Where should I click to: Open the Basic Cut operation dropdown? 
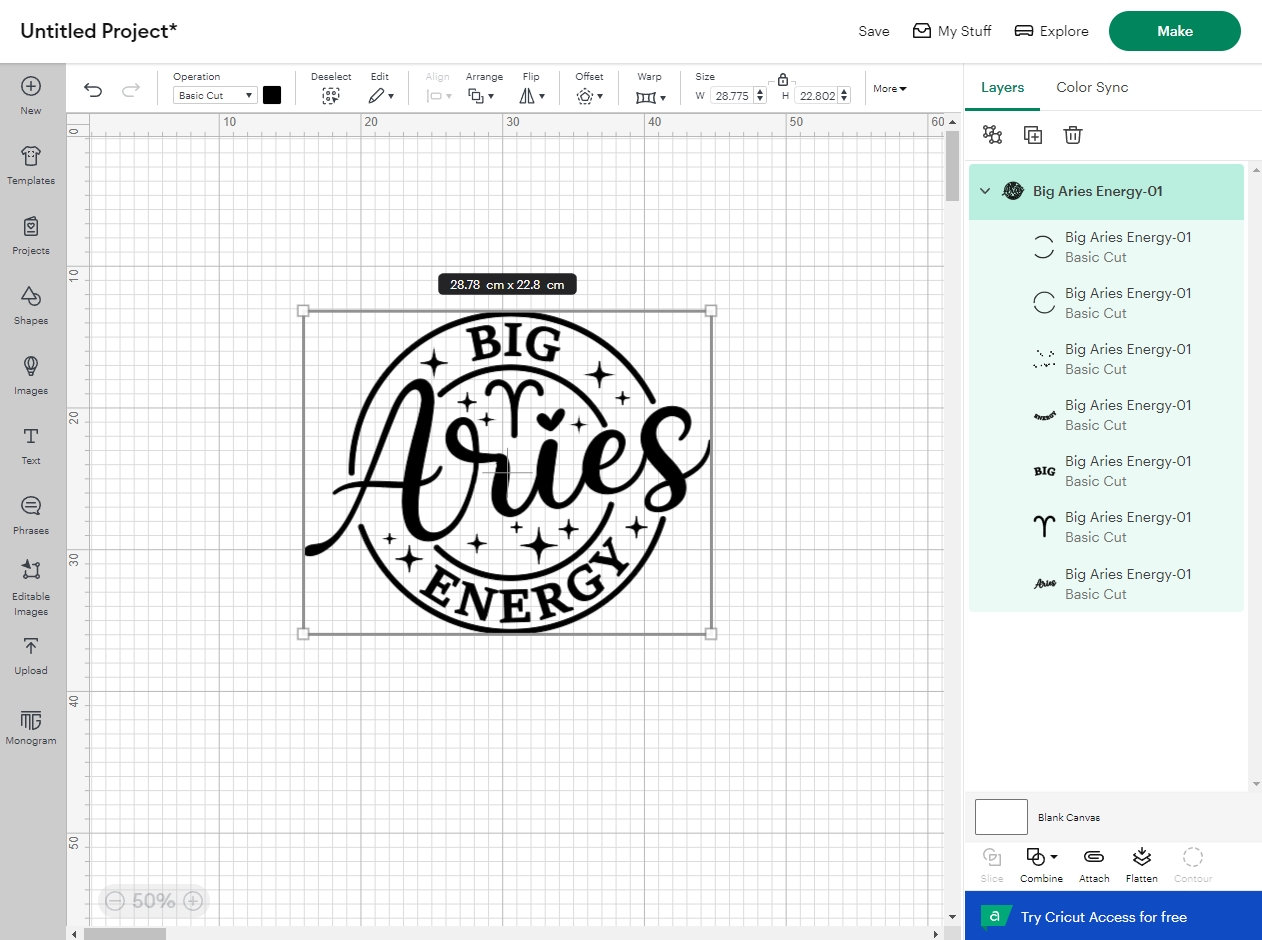point(213,95)
